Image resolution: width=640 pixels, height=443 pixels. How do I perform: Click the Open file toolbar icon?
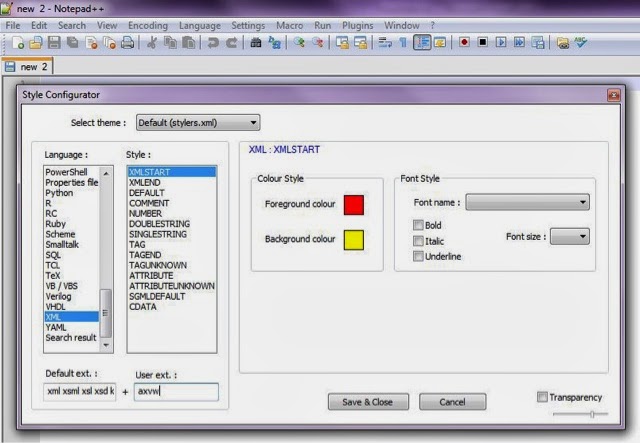pos(36,42)
